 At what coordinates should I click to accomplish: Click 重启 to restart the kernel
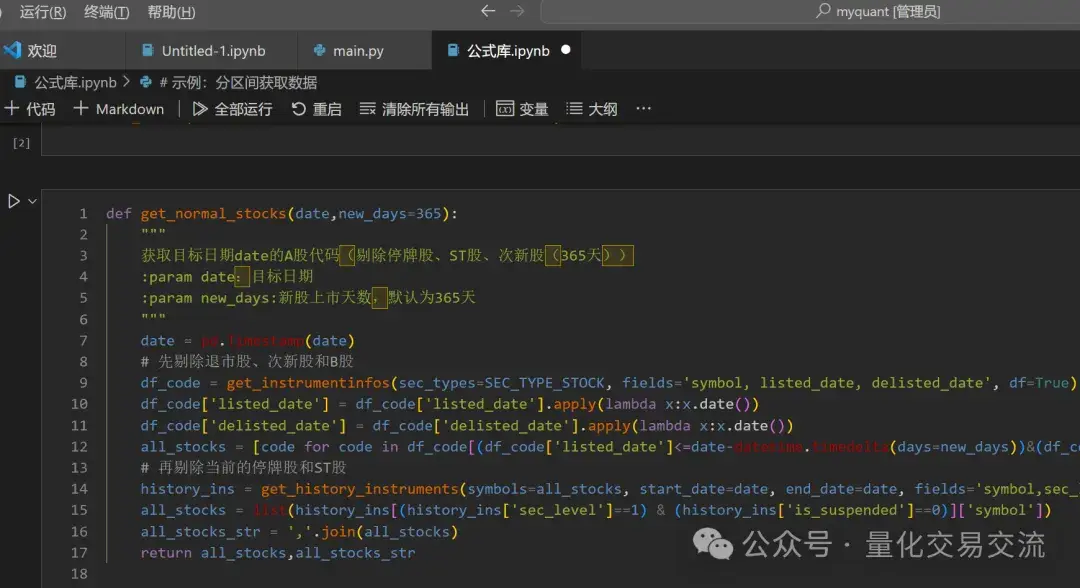coord(316,109)
